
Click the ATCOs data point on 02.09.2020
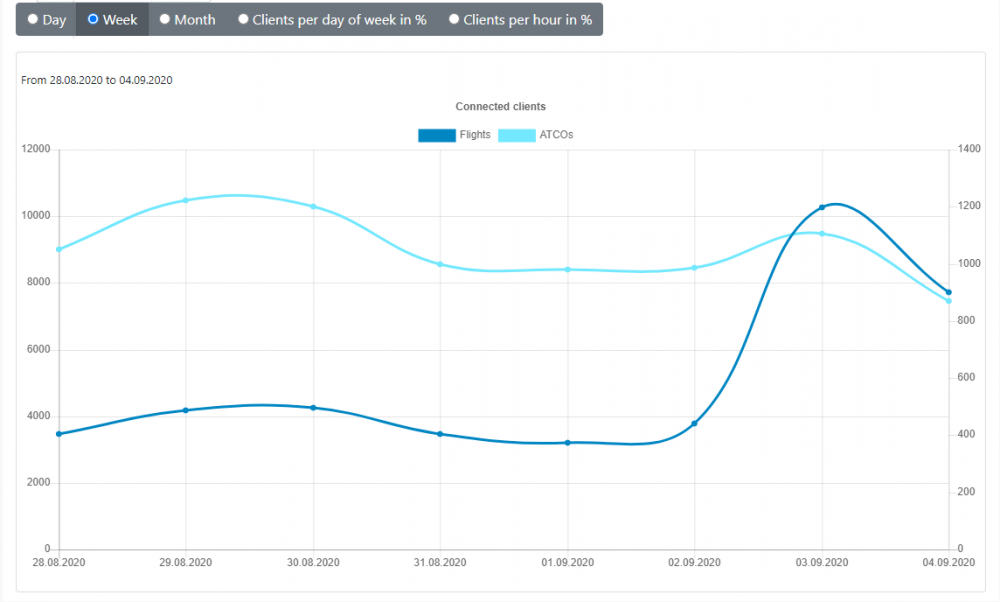[x=694, y=267]
